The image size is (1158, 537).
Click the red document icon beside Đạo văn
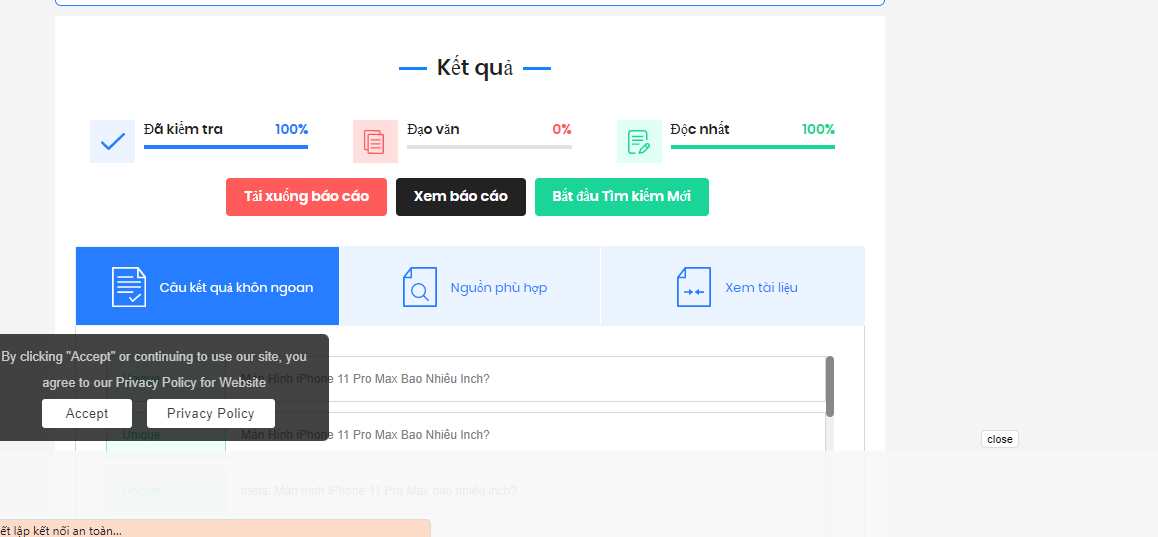375,141
